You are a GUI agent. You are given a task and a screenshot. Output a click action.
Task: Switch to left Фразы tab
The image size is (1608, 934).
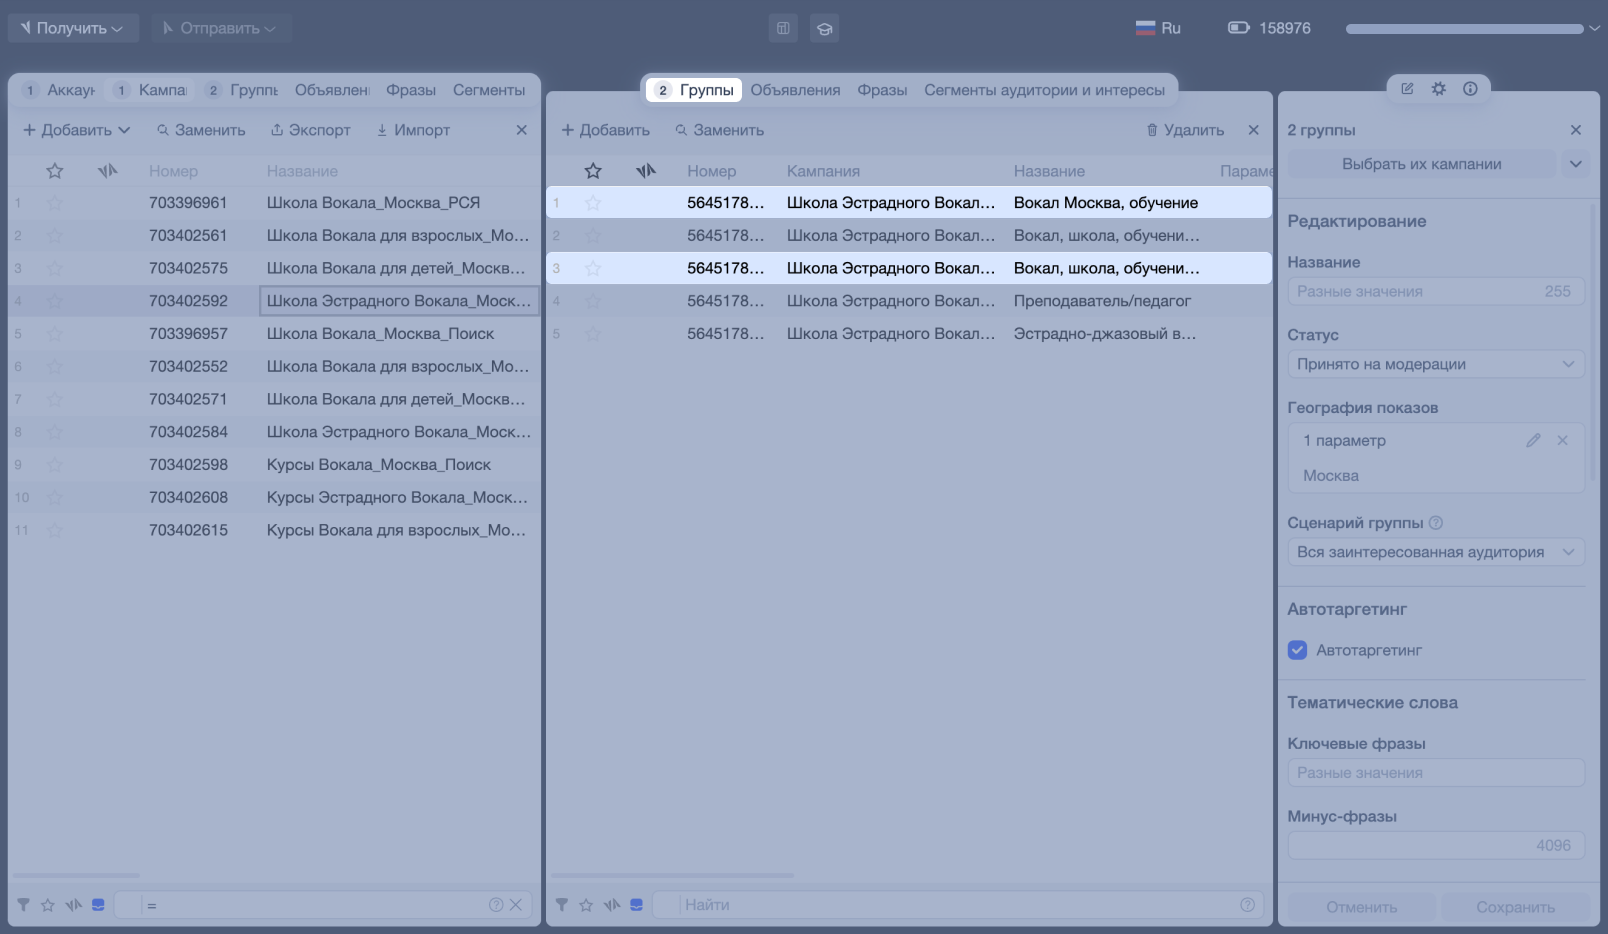pos(411,90)
